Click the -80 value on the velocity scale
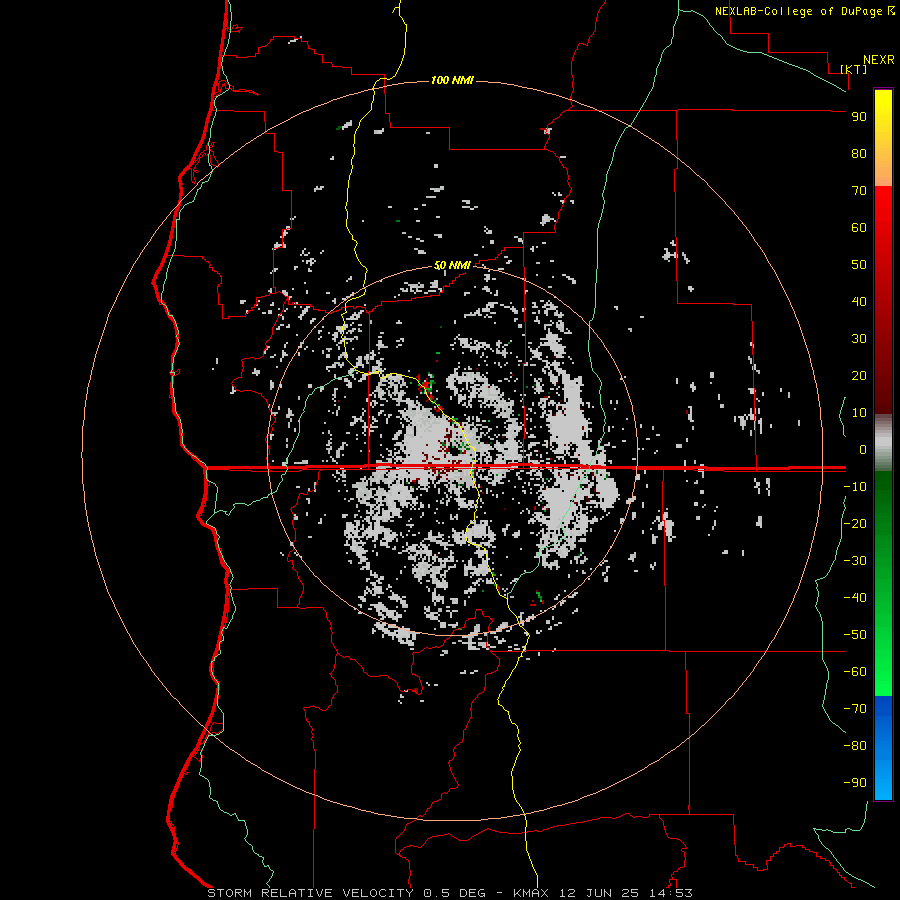Viewport: 900px width, 900px height. tap(855, 746)
